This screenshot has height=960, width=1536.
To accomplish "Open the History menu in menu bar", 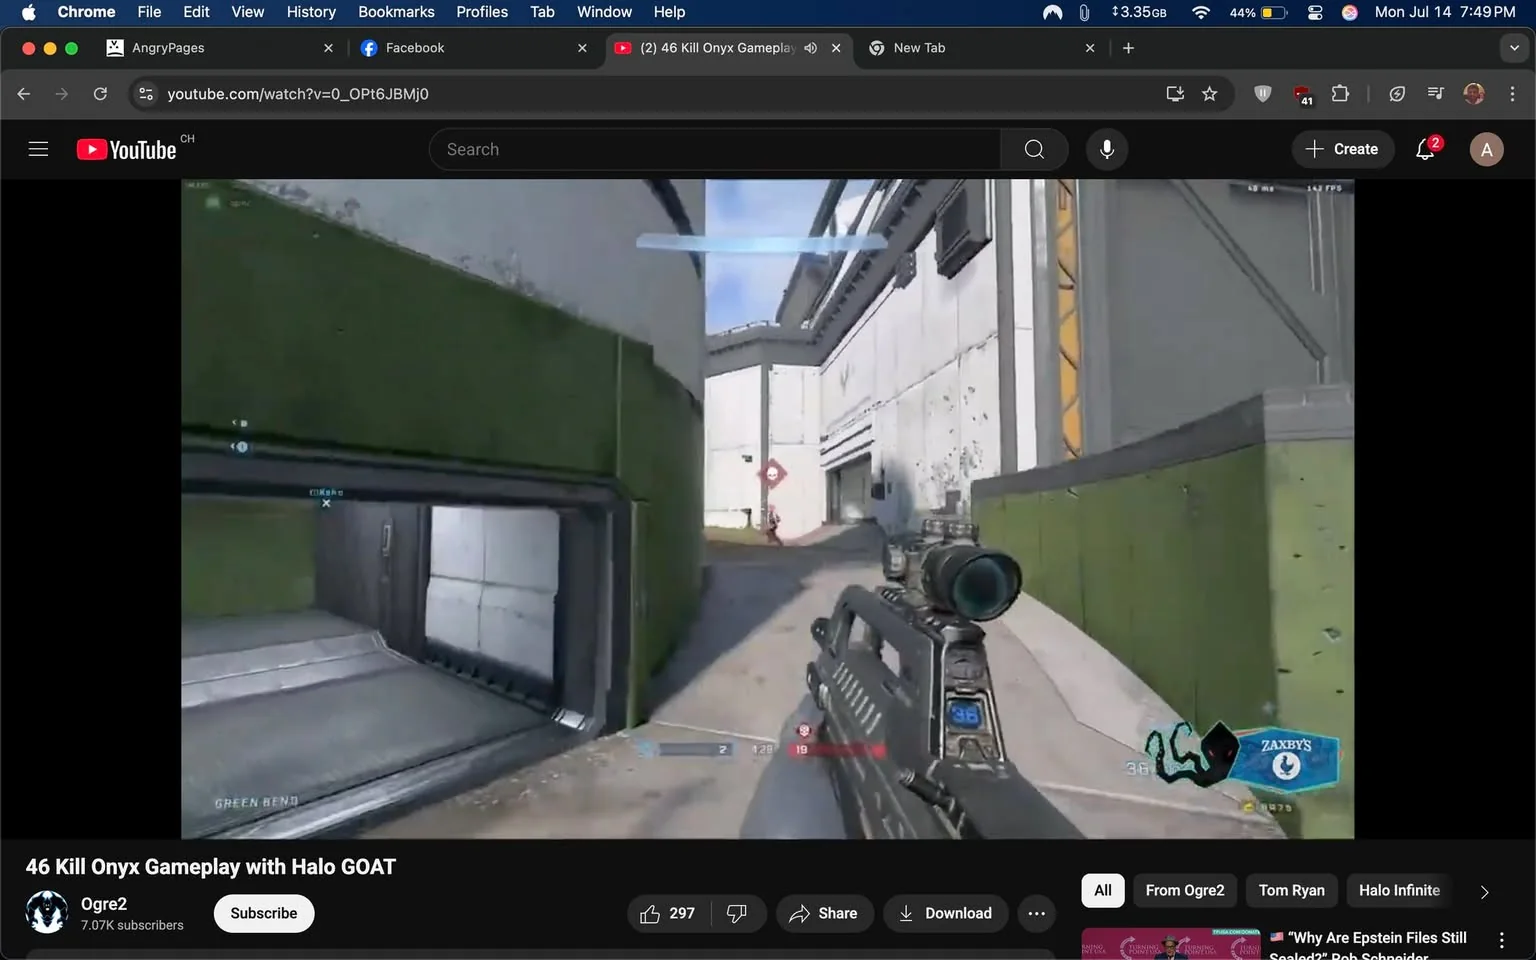I will (x=311, y=12).
